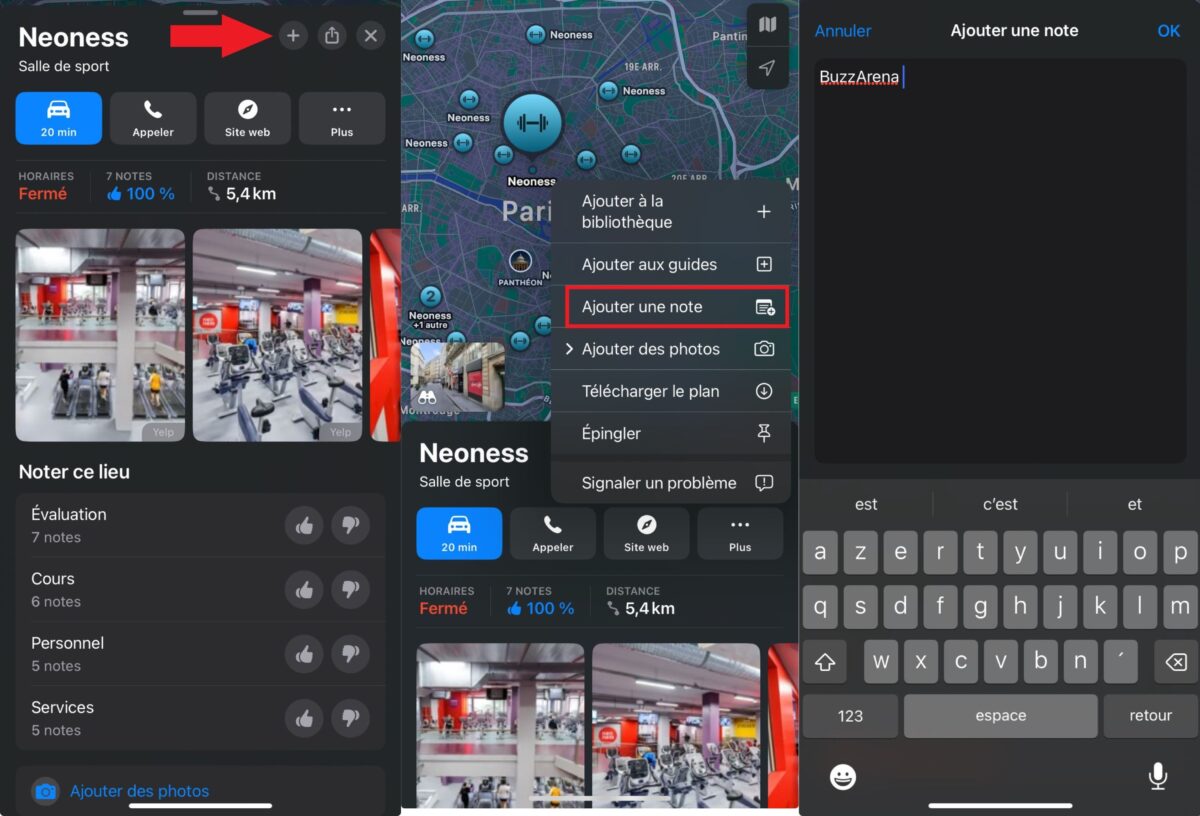Give thumbs down for Évaluation
The image size is (1200, 816).
click(351, 525)
